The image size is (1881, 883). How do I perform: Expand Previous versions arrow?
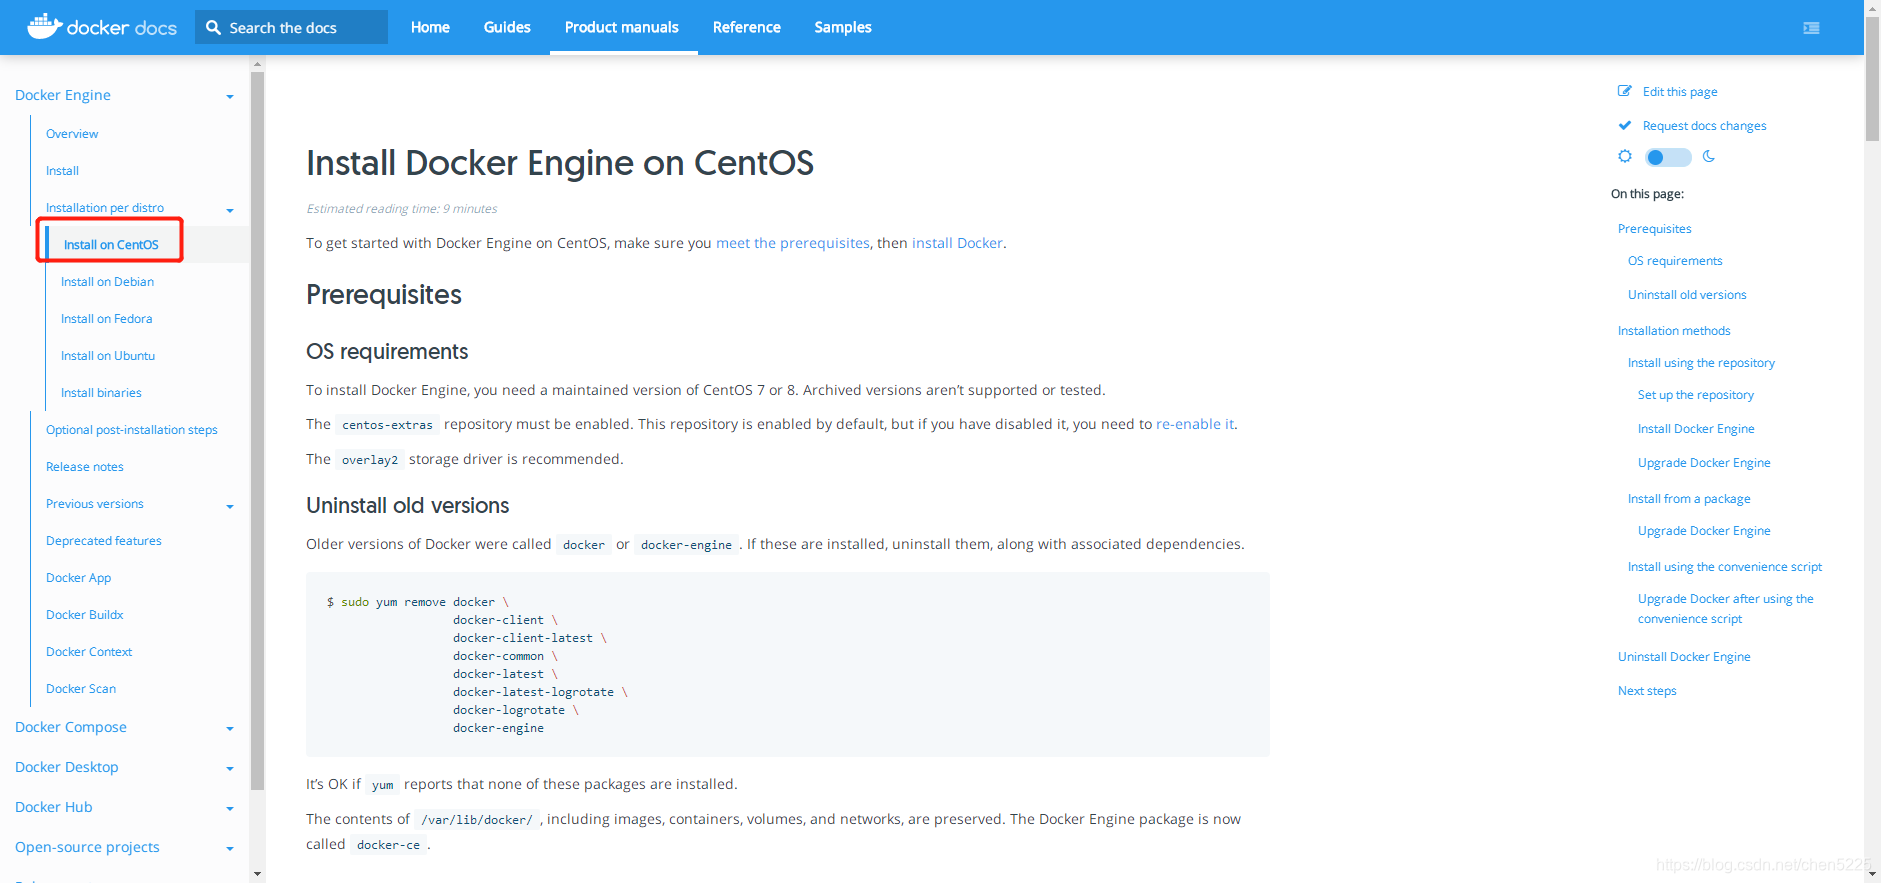point(230,506)
